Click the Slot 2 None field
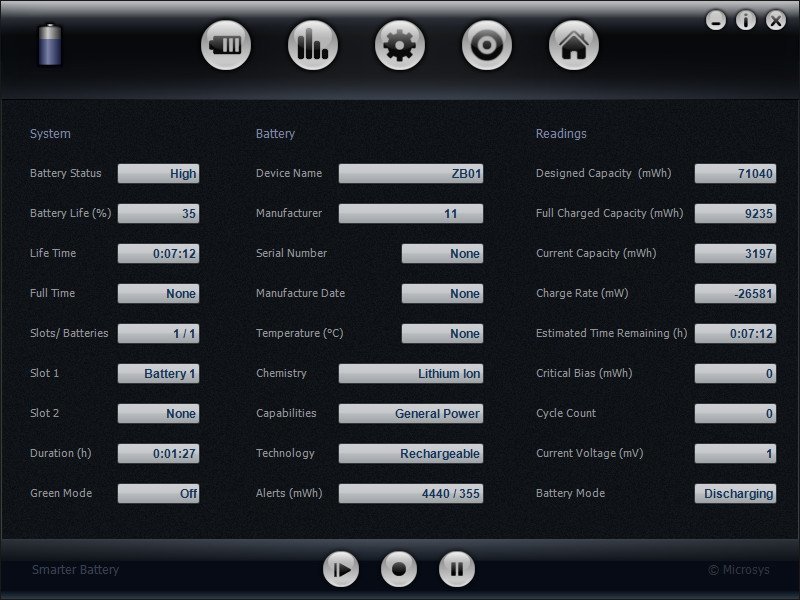The height and width of the screenshot is (600, 800). (158, 413)
